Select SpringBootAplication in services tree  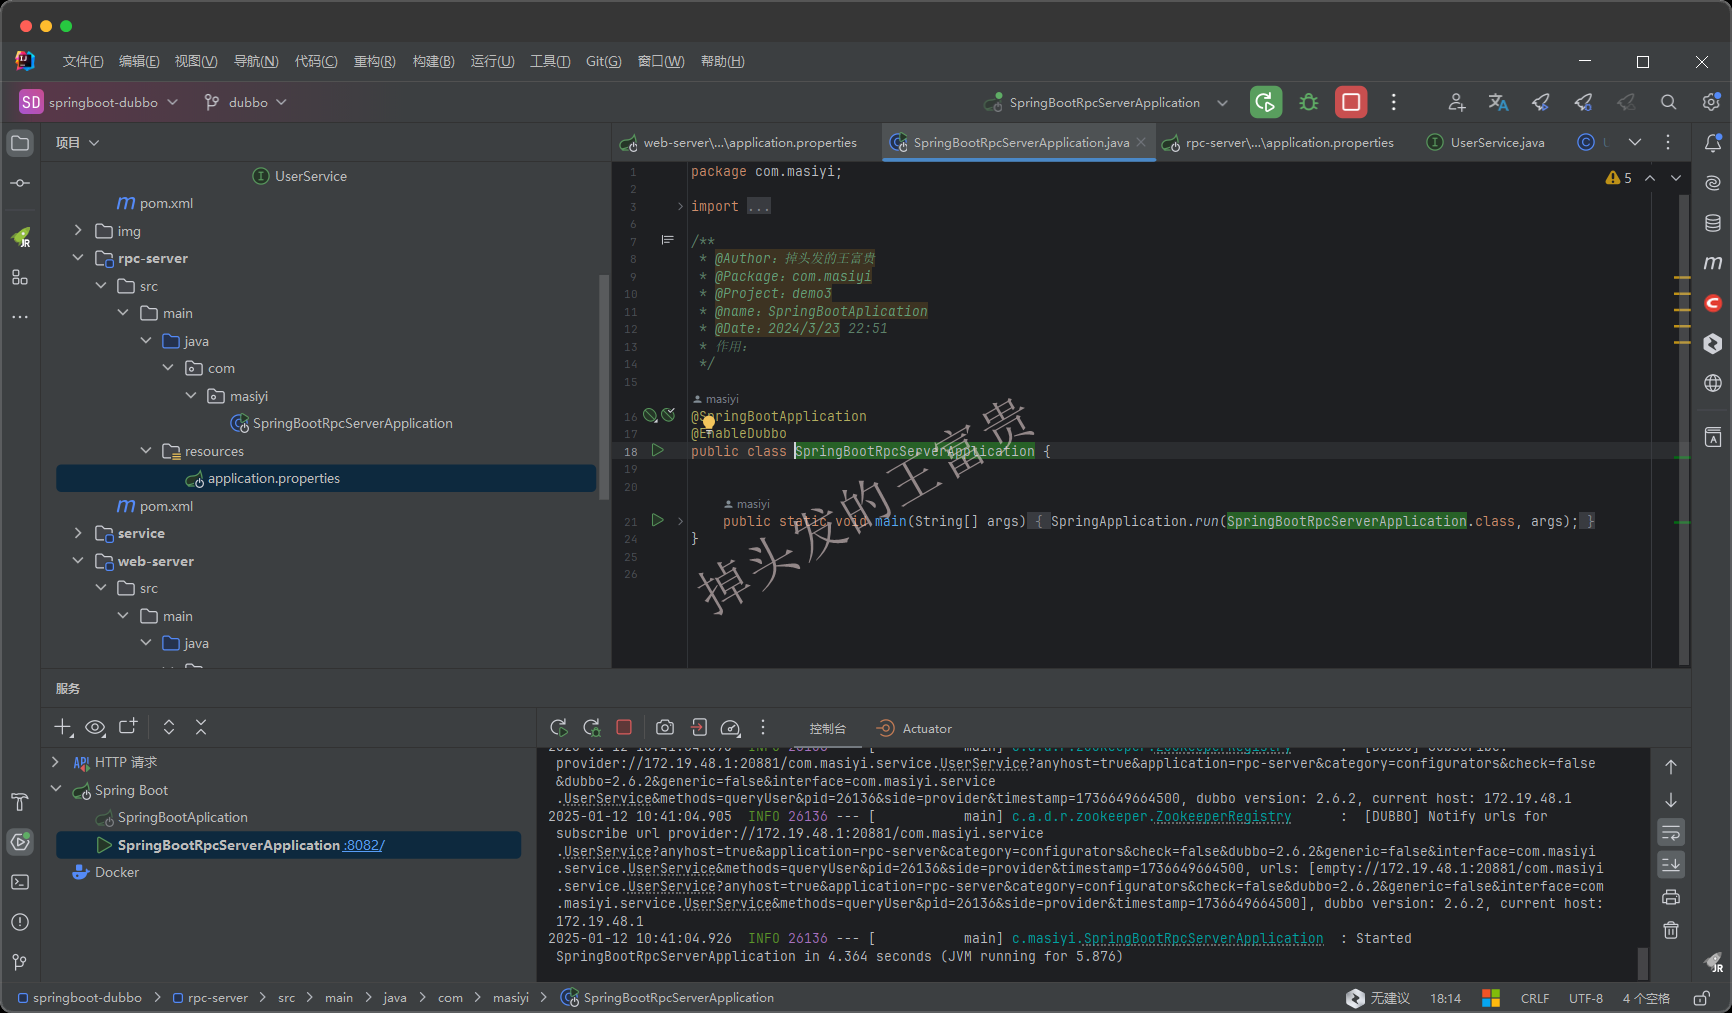tap(183, 817)
